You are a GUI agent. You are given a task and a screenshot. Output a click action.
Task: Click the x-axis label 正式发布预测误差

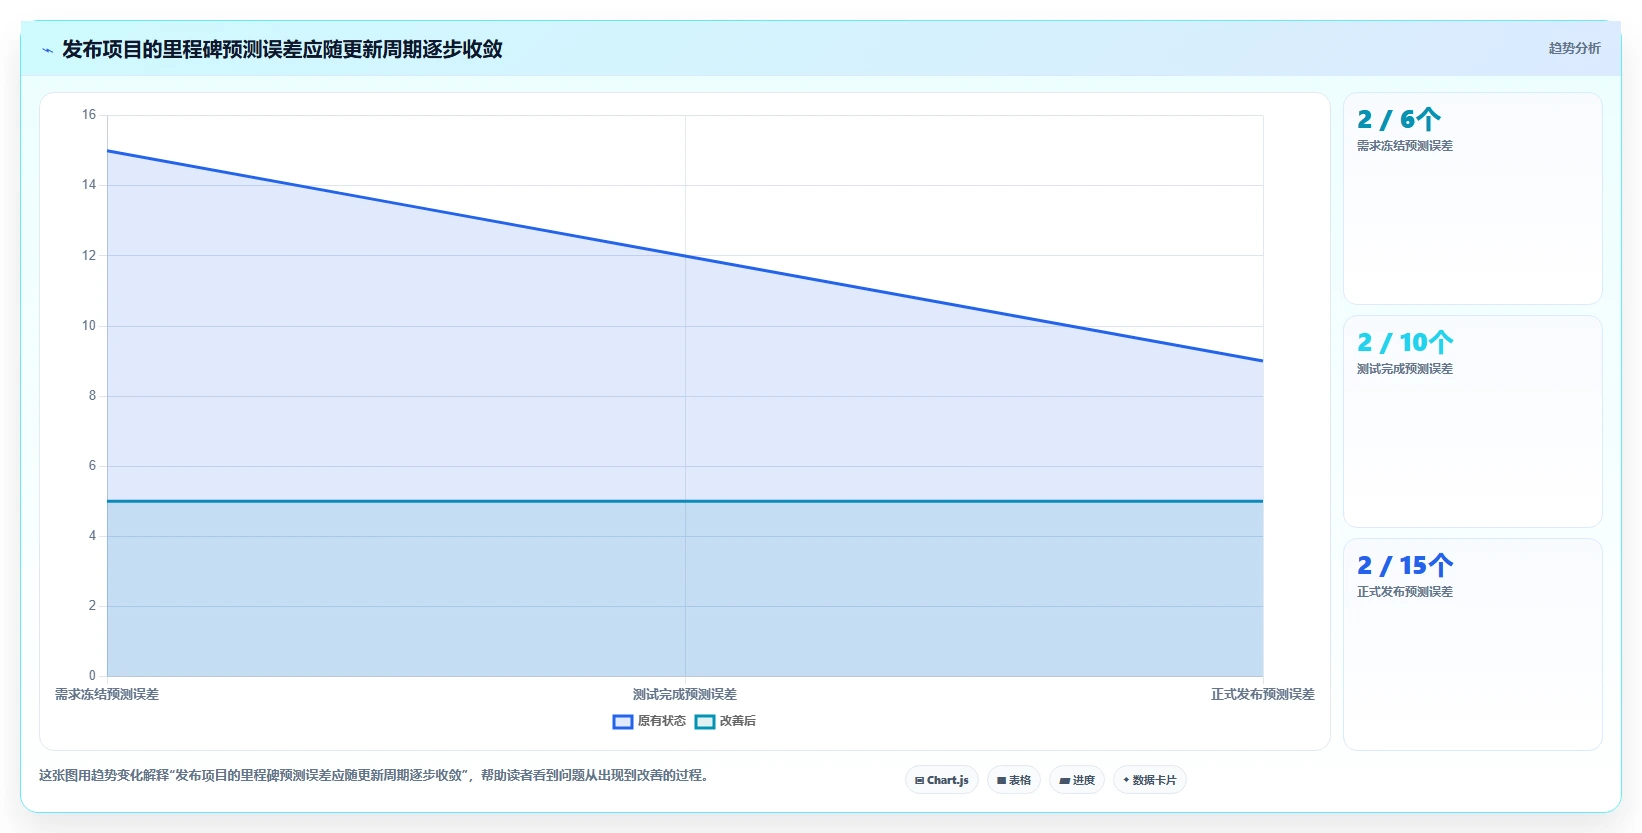point(1262,694)
